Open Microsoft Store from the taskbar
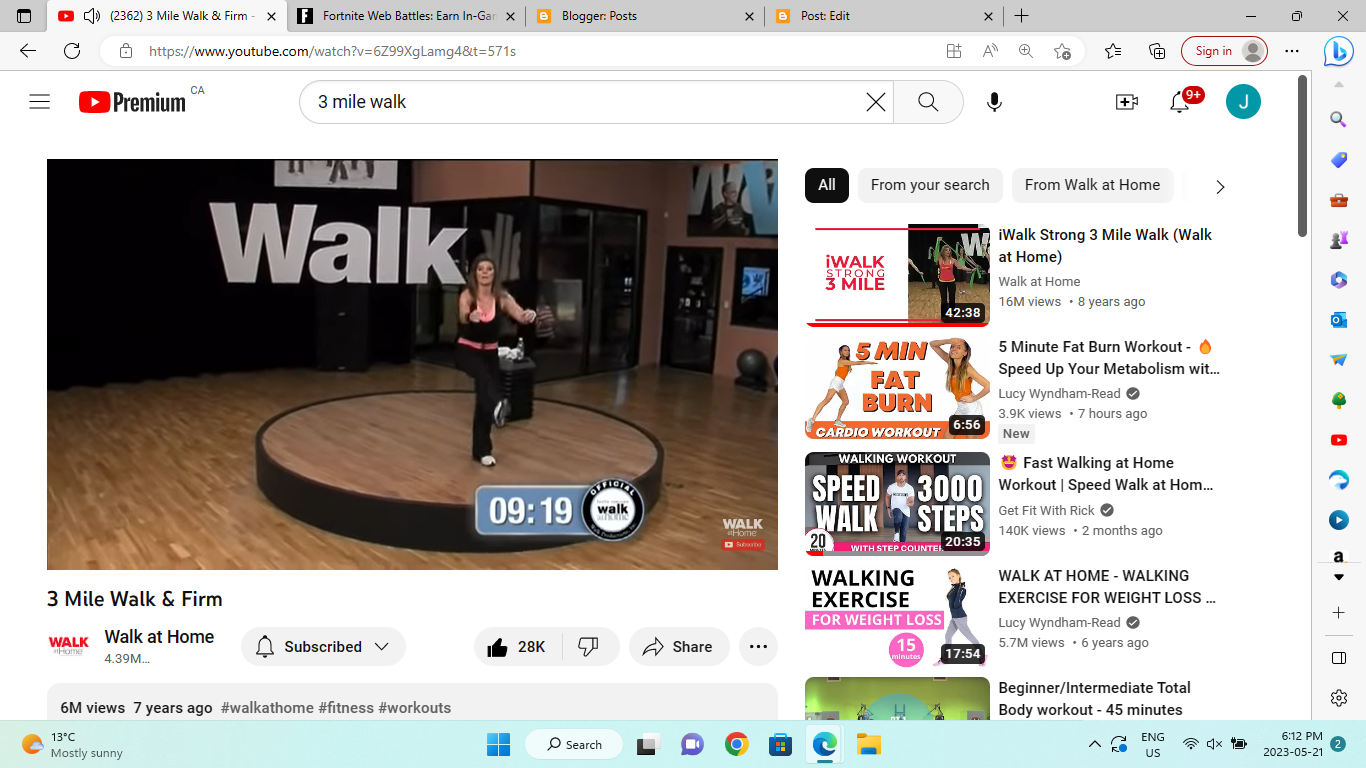Image resolution: width=1366 pixels, height=768 pixels. tap(781, 744)
